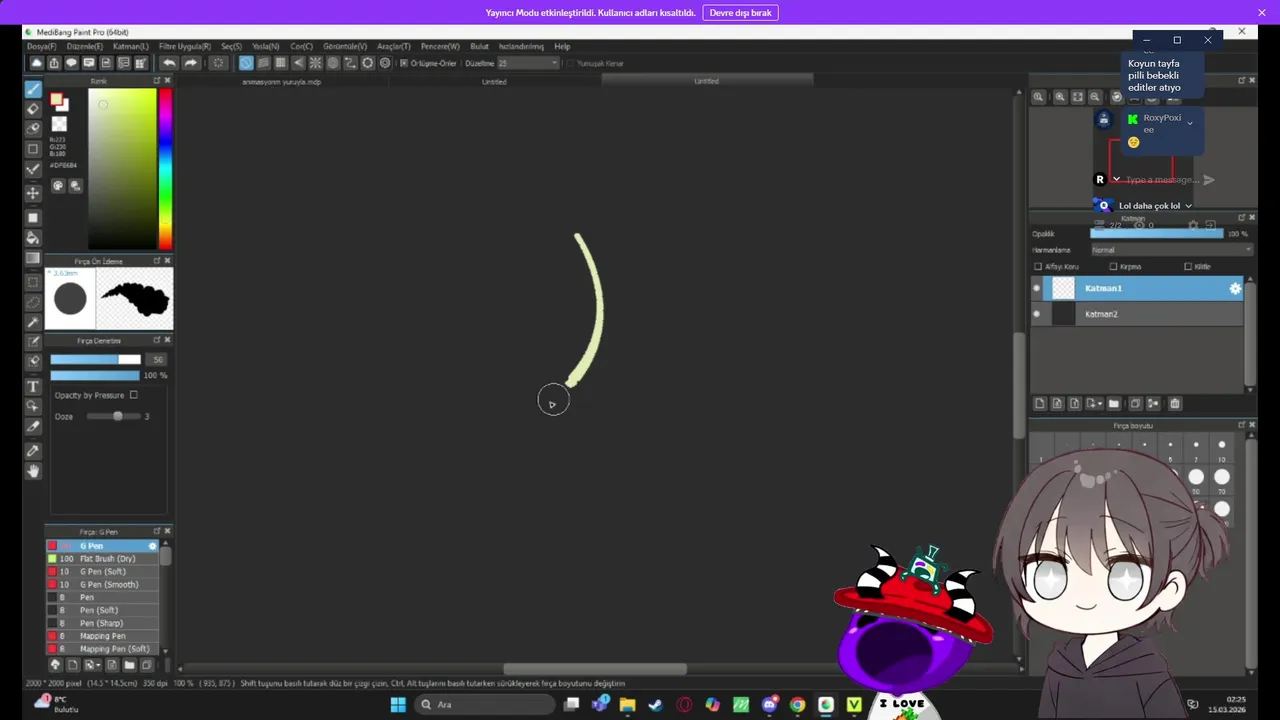Select the Lasso selection tool
The height and width of the screenshot is (720, 1280).
click(33, 301)
